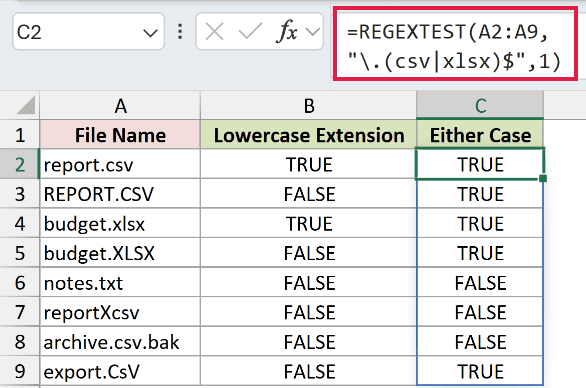Cancel formula entry with the X icon
This screenshot has width=586, height=388.
point(215,31)
